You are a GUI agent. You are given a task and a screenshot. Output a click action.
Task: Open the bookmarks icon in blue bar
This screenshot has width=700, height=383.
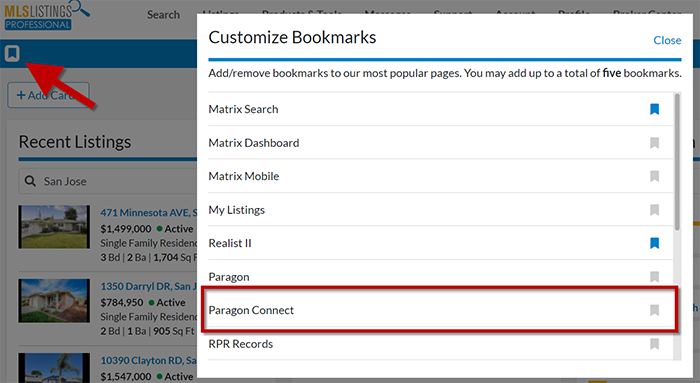point(12,54)
